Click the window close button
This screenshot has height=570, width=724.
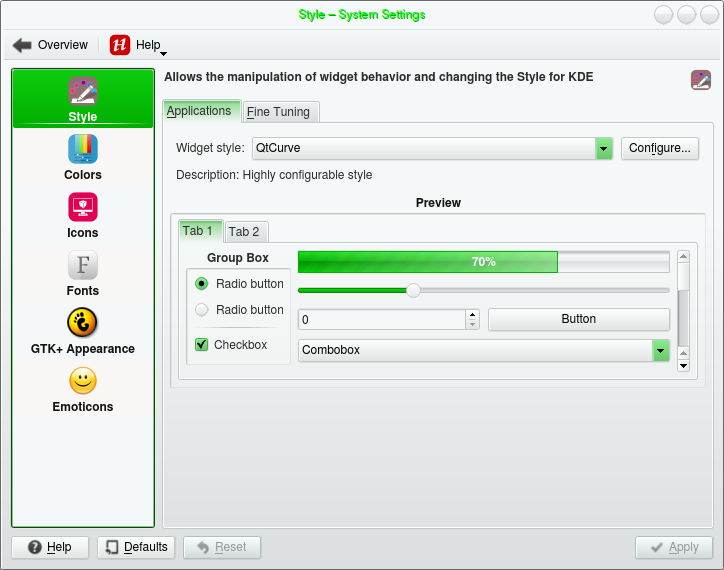[x=710, y=15]
